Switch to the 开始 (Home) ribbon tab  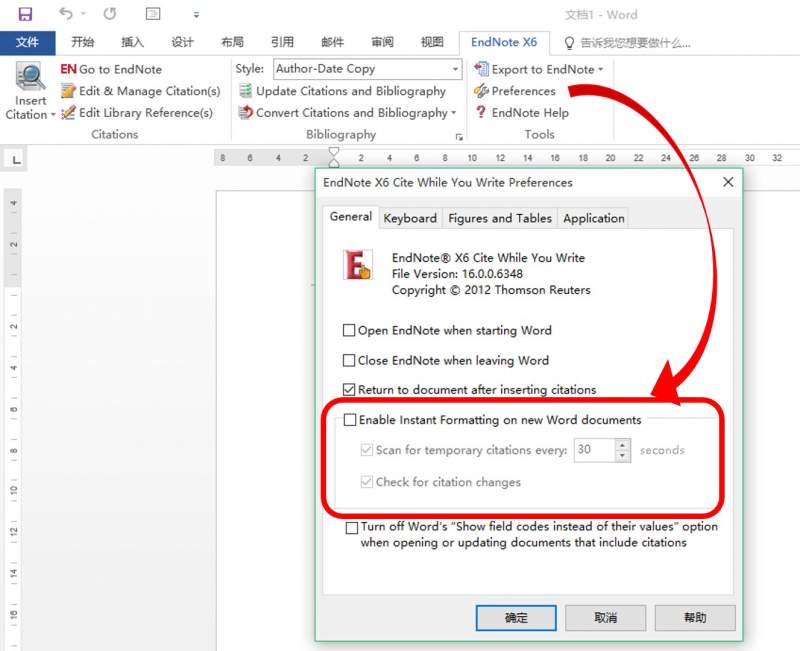click(x=82, y=42)
